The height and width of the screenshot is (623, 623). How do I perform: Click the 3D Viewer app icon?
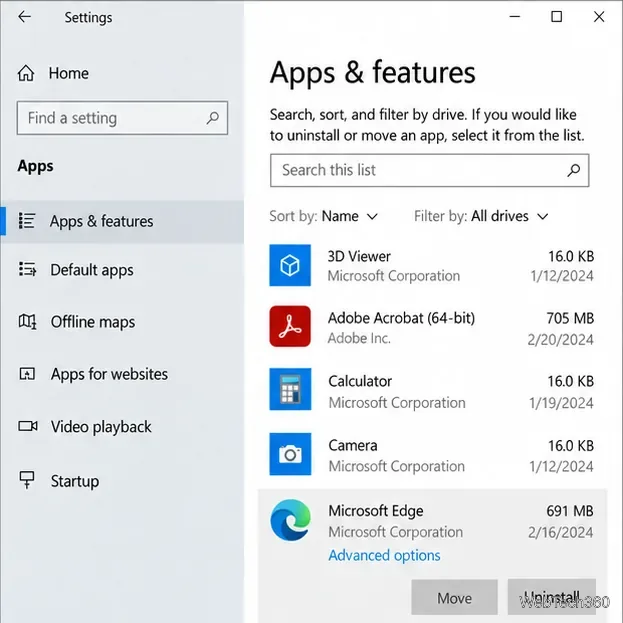point(290,265)
